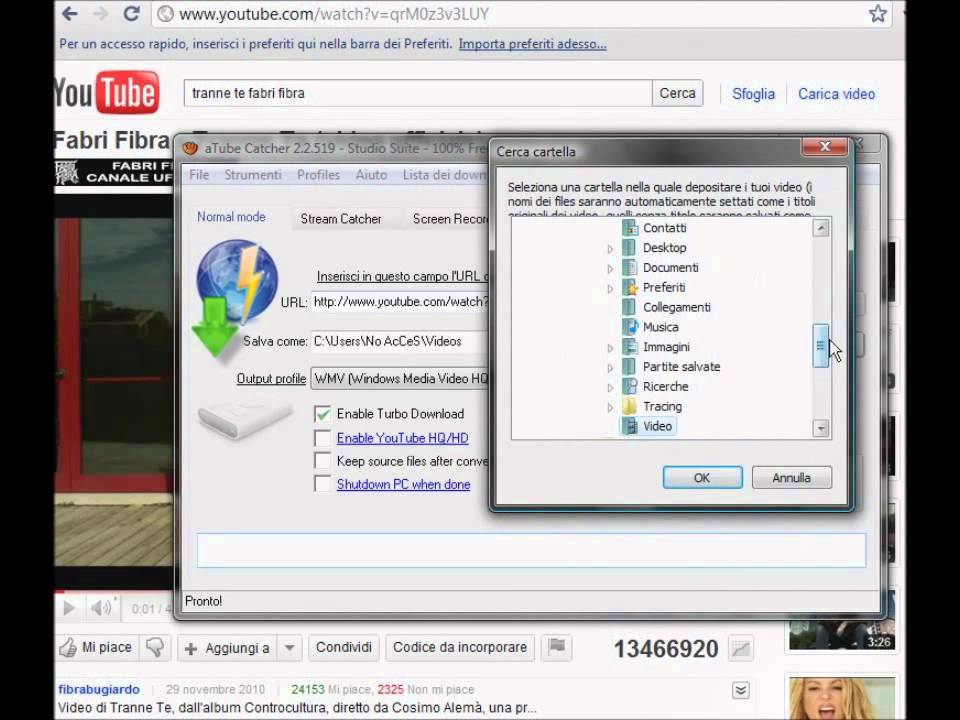This screenshot has width=960, height=720.
Task: Click the Codice da incorporare button
Action: click(460, 647)
